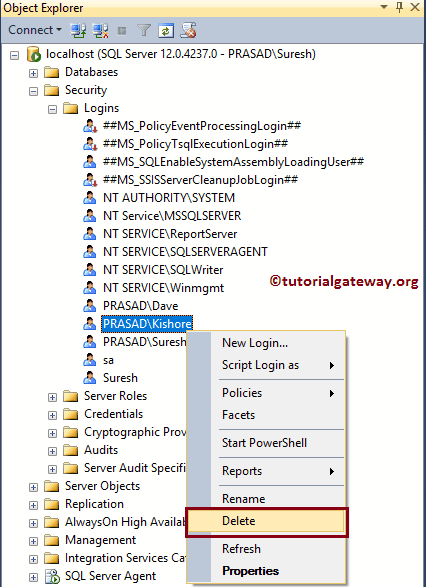
Task: Expand the Server Audit Specifications folder
Action: 52,469
